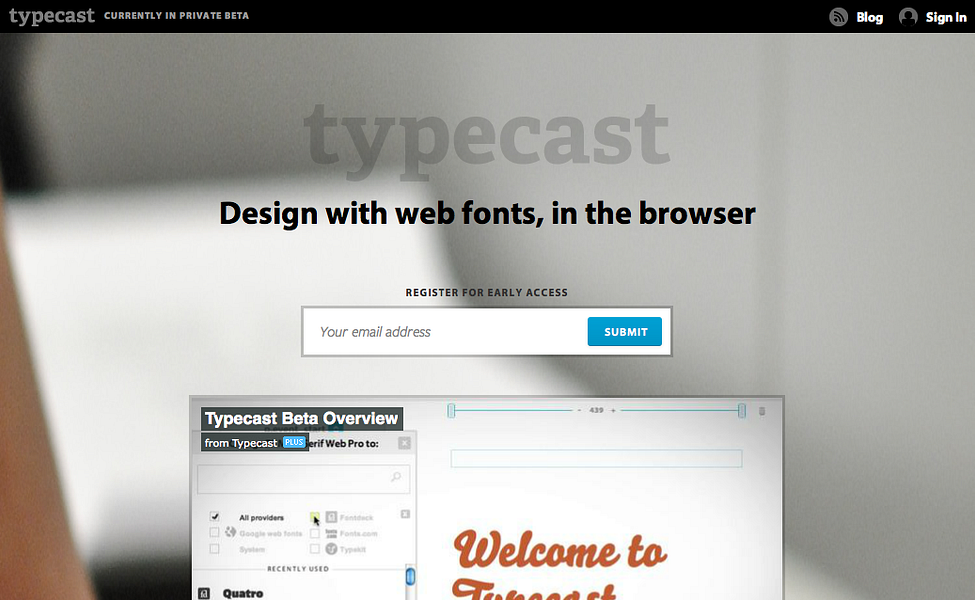
Task: Click the Quatro font foundry icon
Action: (x=204, y=594)
